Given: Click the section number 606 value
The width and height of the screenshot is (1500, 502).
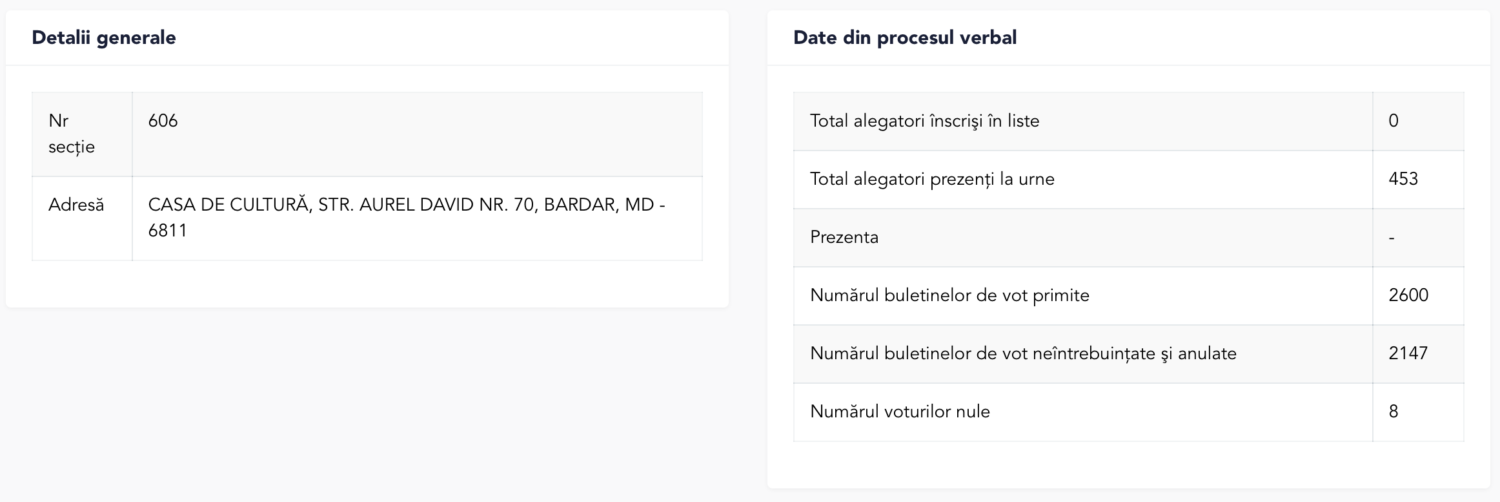Looking at the screenshot, I should coord(163,120).
